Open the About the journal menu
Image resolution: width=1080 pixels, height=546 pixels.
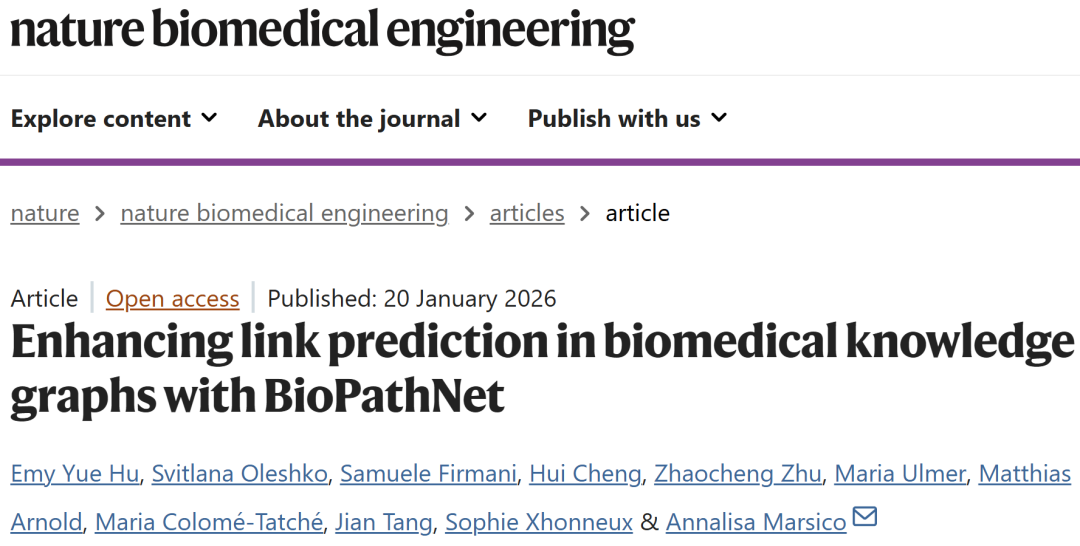tap(372, 119)
